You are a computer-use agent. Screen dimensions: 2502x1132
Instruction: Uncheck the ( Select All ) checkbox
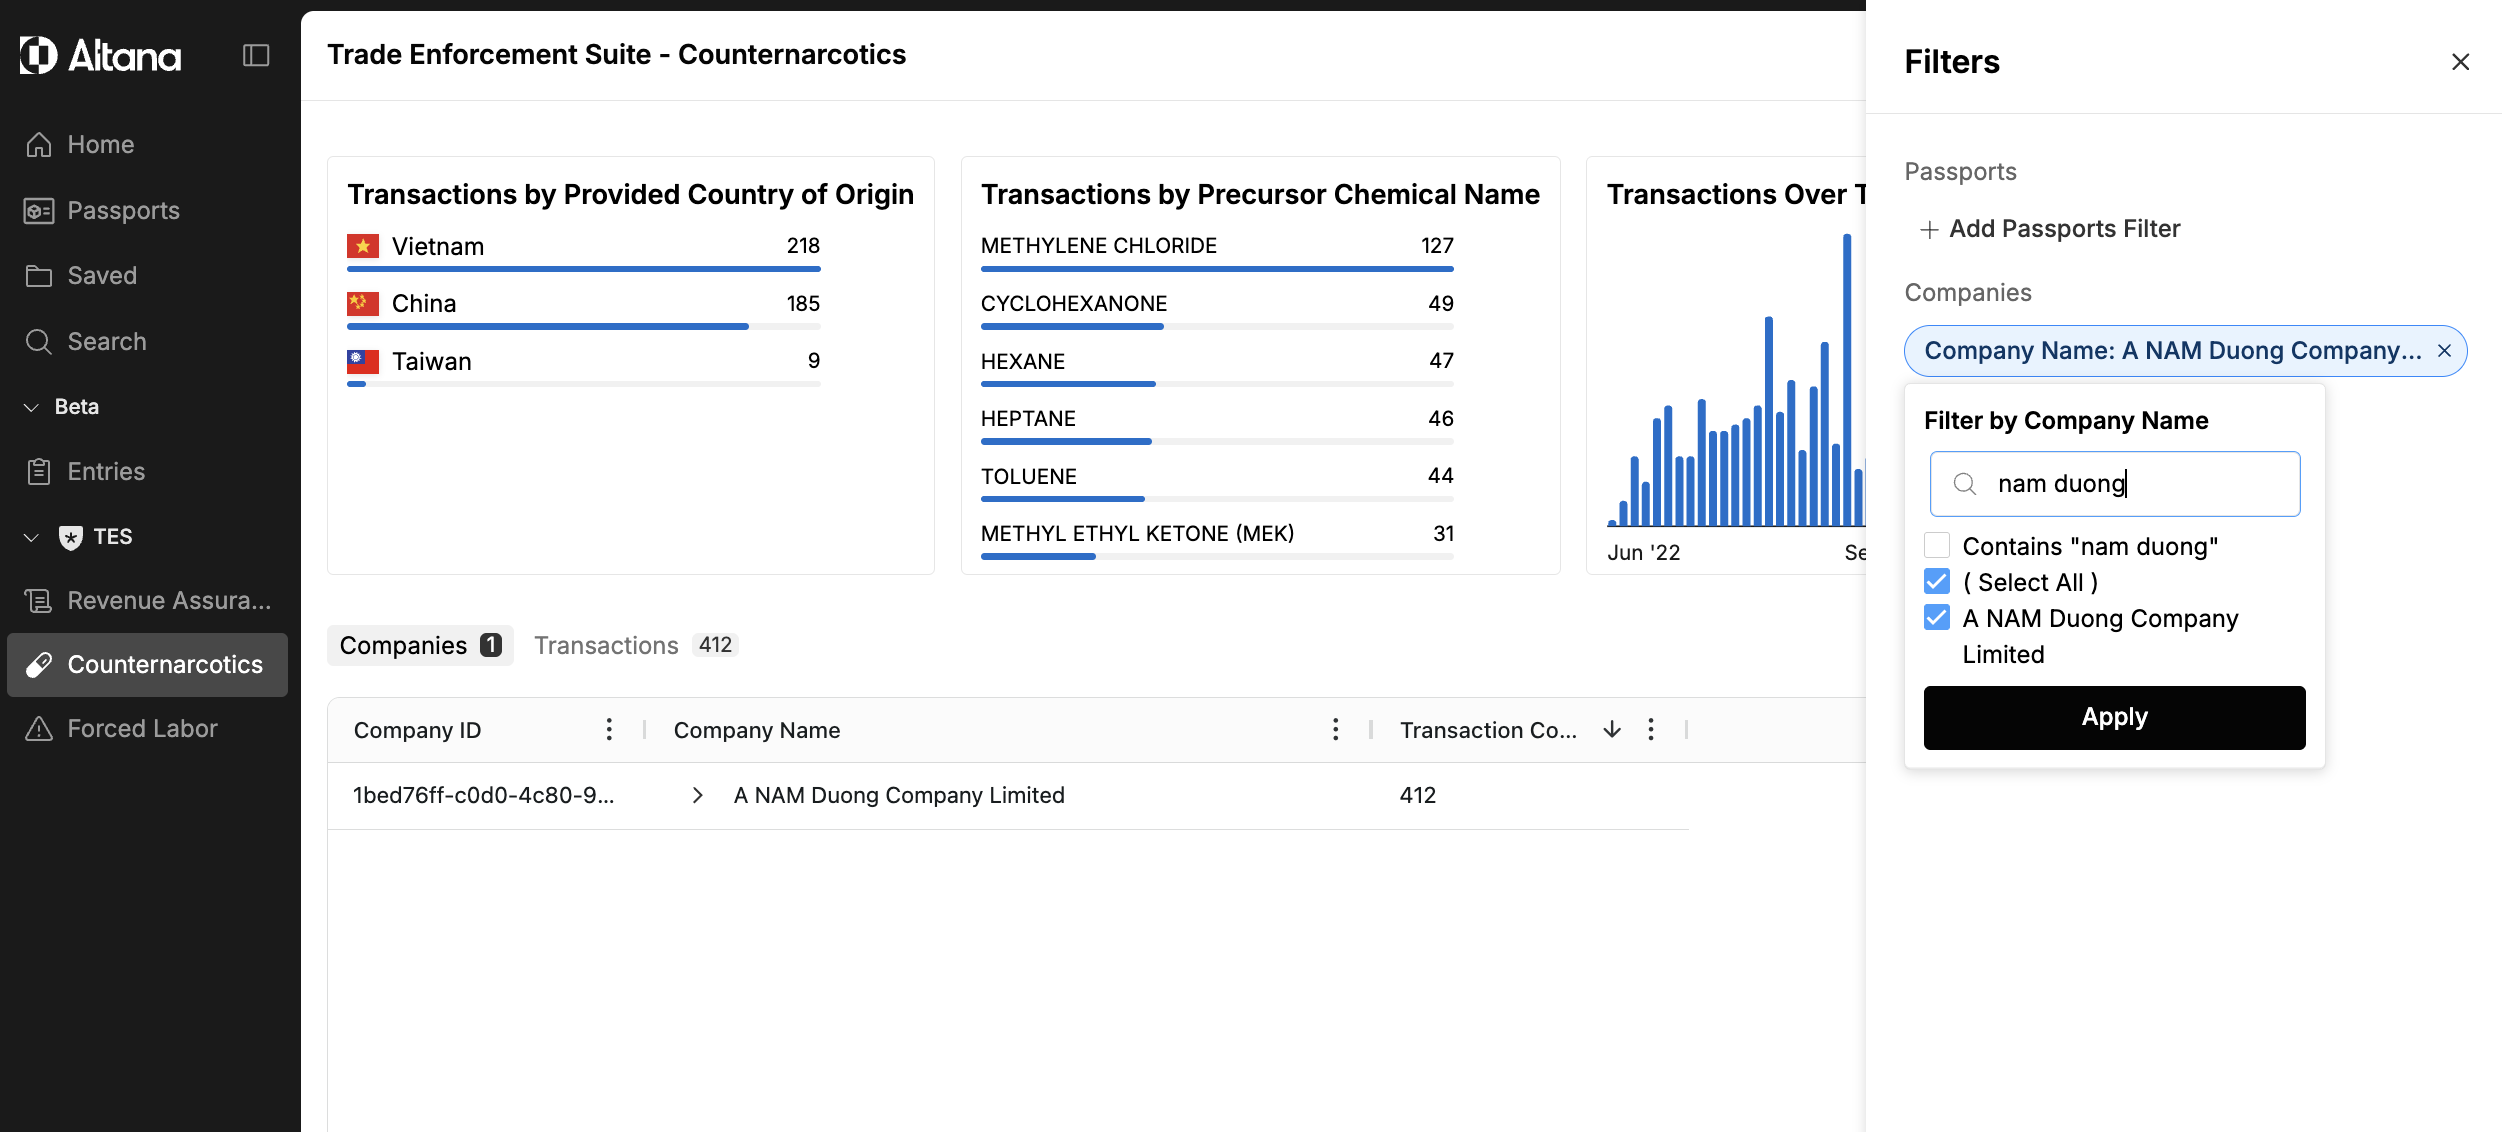1937,582
